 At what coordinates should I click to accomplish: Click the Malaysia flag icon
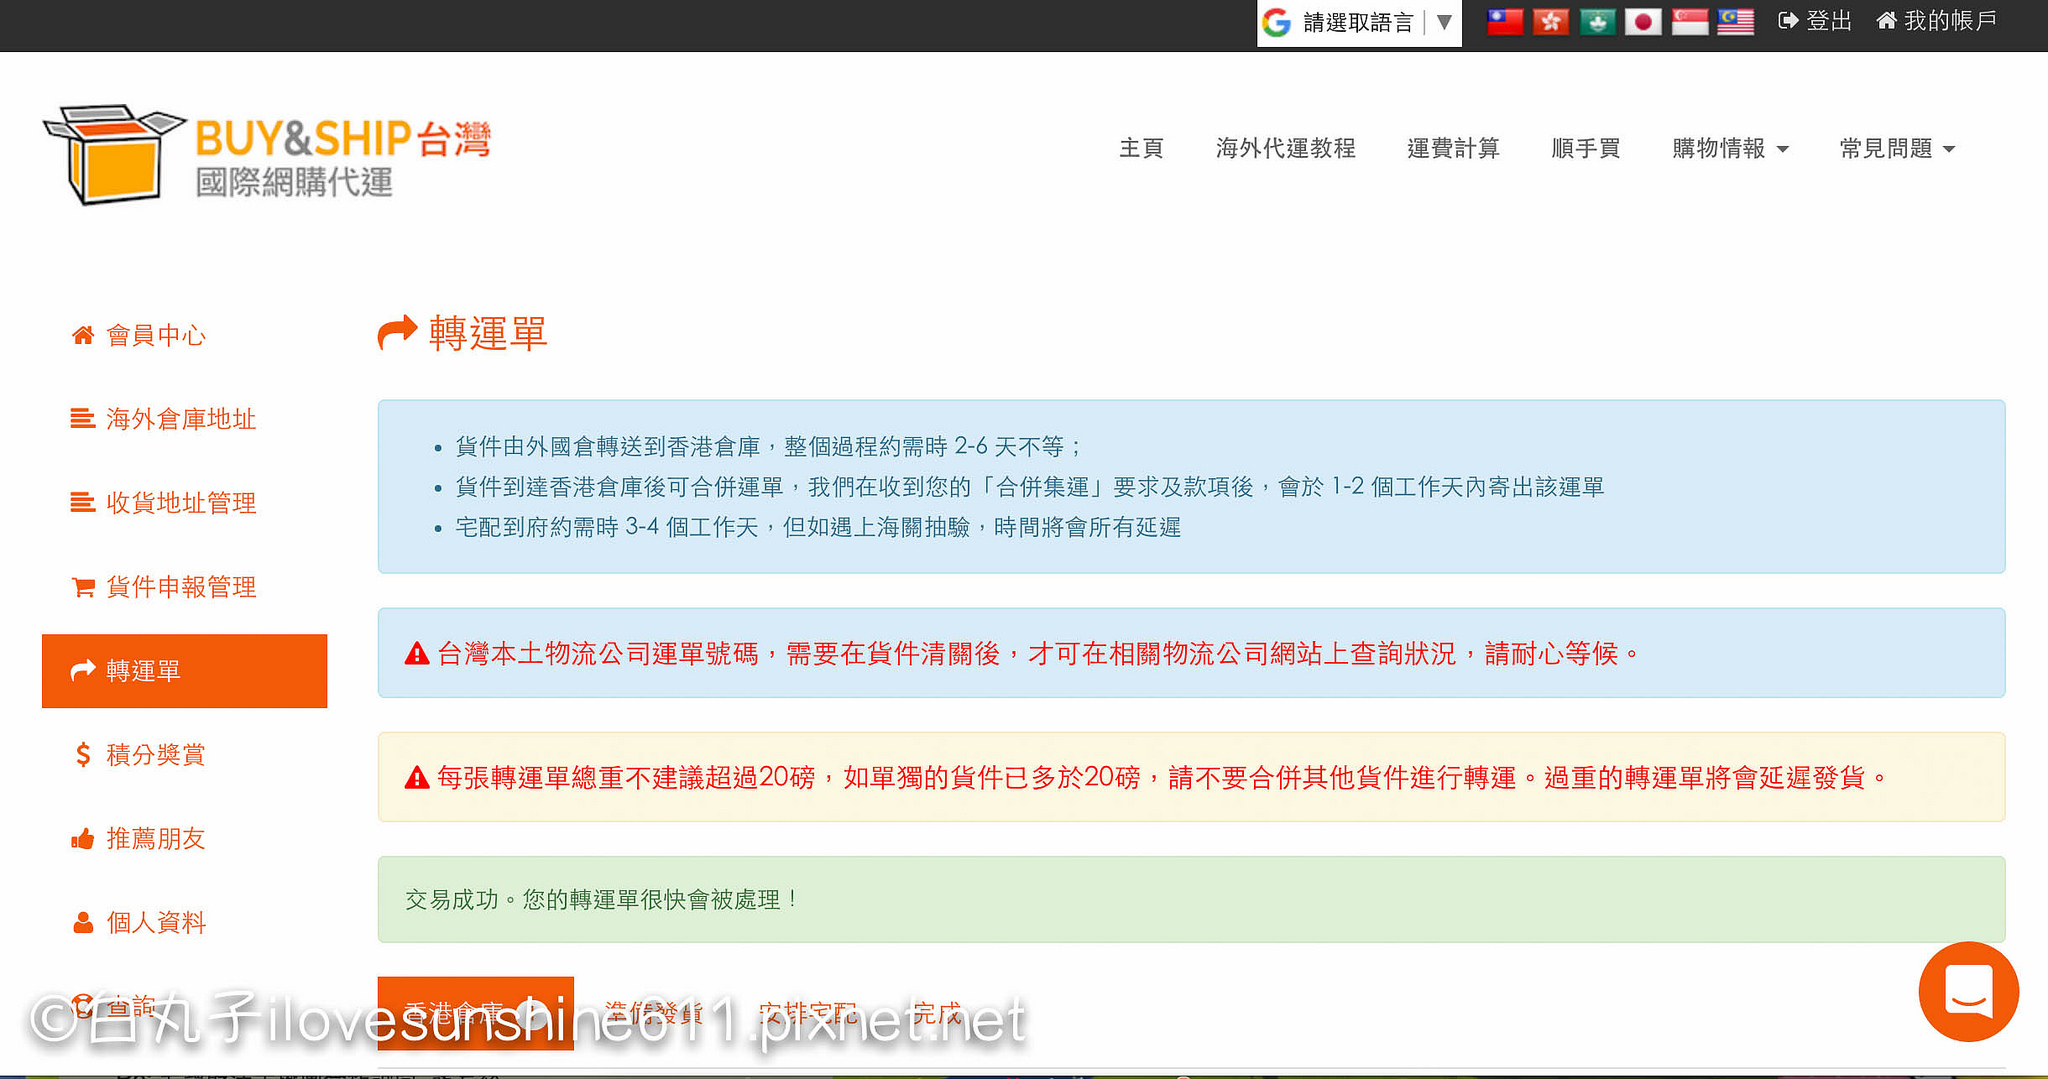(x=1736, y=21)
